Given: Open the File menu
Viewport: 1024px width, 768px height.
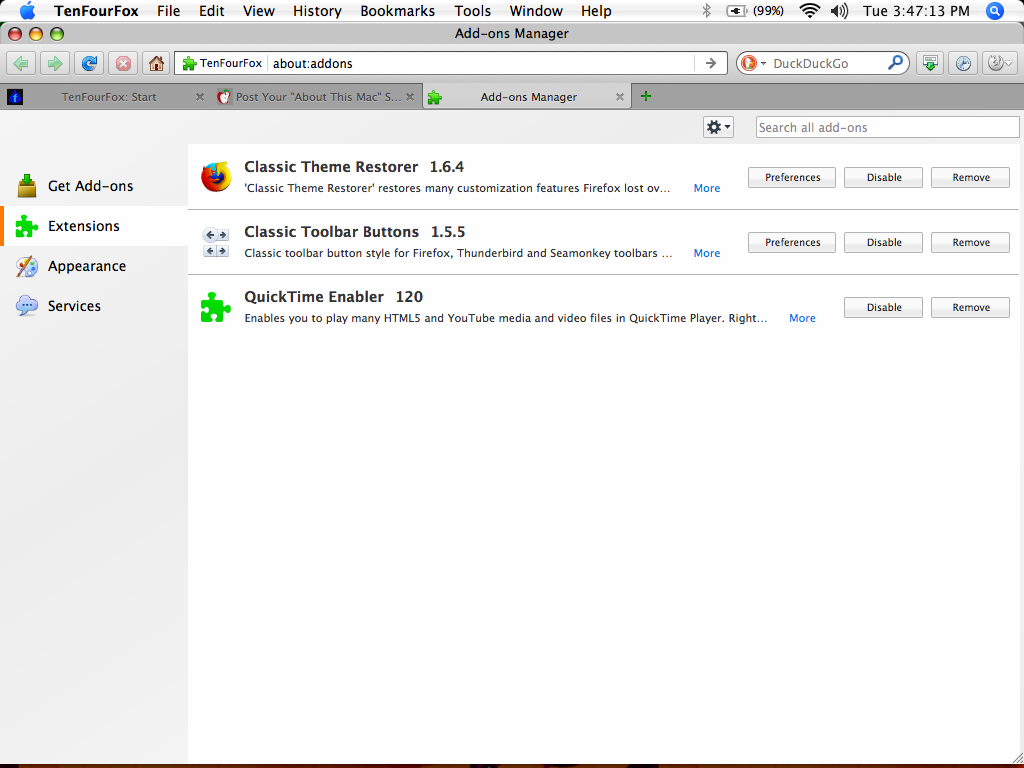Looking at the screenshot, I should [168, 10].
